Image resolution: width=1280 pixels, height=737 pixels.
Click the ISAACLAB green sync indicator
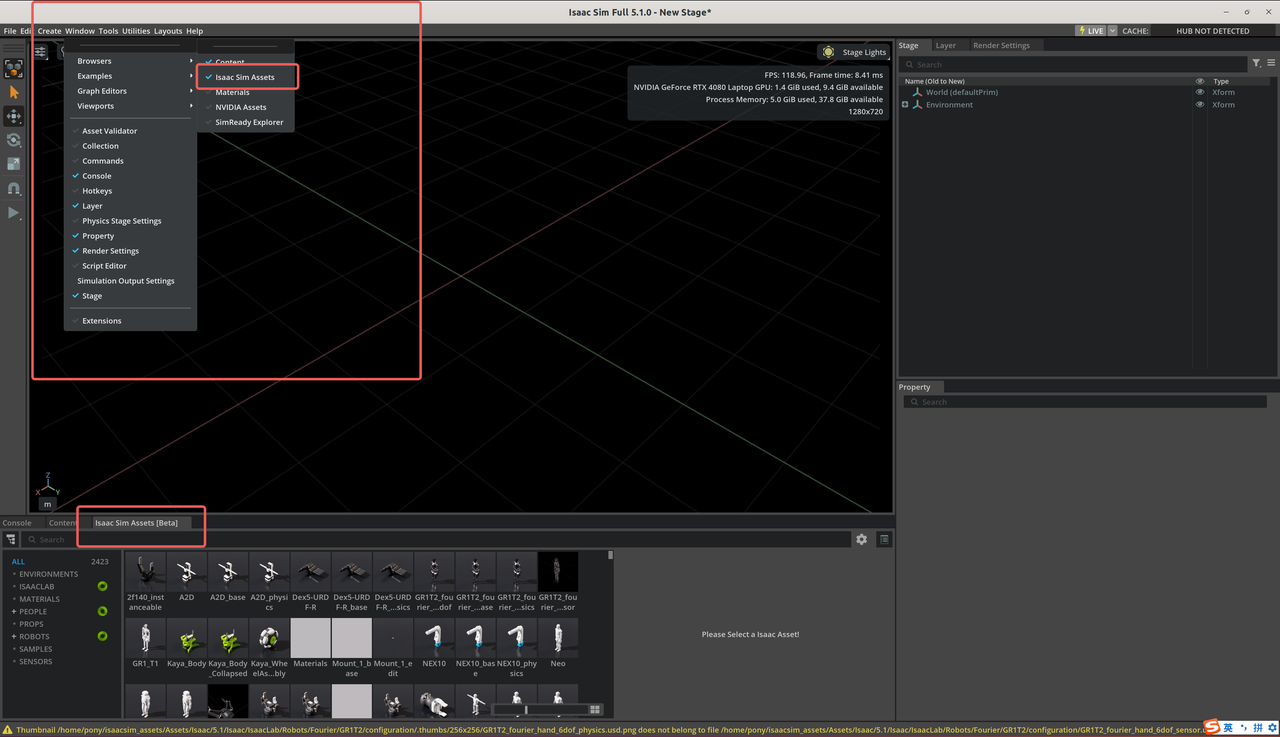[x=102, y=586]
